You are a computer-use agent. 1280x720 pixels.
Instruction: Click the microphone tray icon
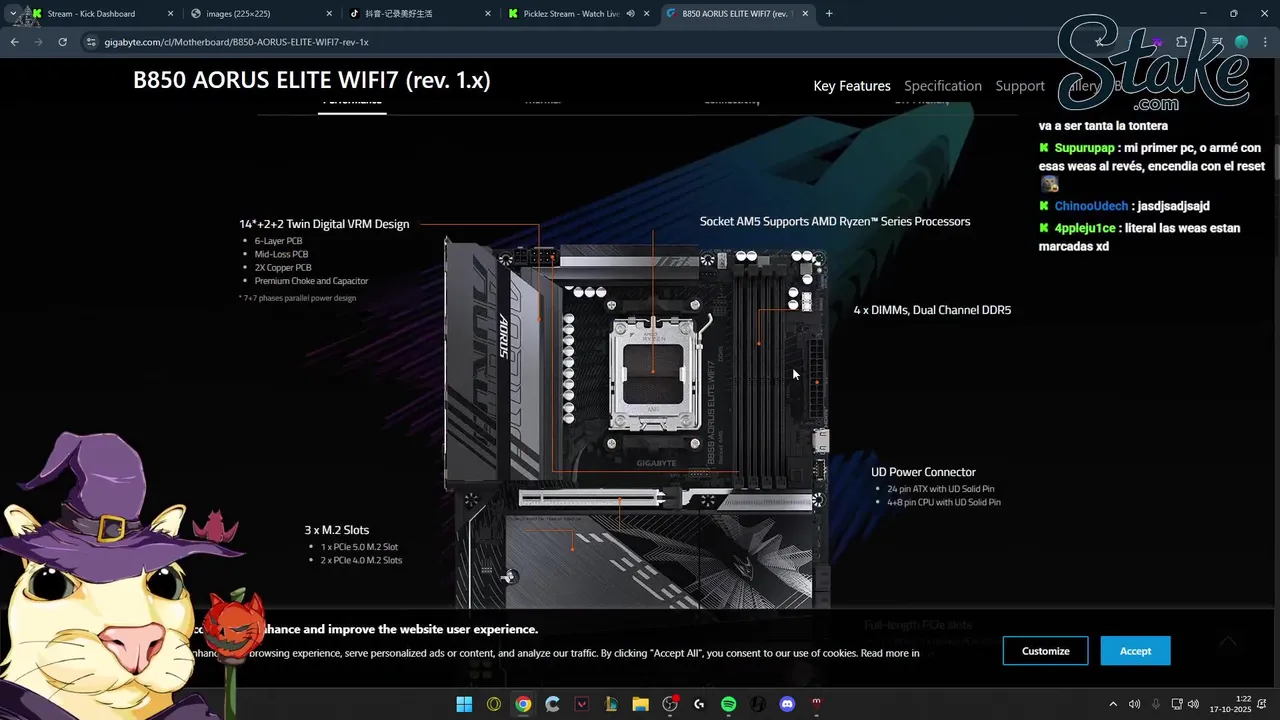pyautogui.click(x=1156, y=704)
